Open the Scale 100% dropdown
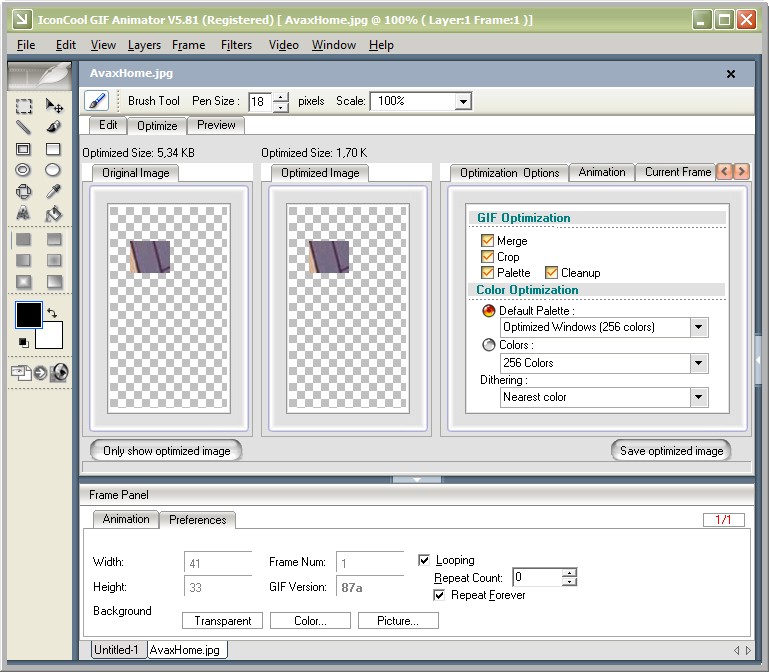This screenshot has width=769, height=672. pos(462,102)
